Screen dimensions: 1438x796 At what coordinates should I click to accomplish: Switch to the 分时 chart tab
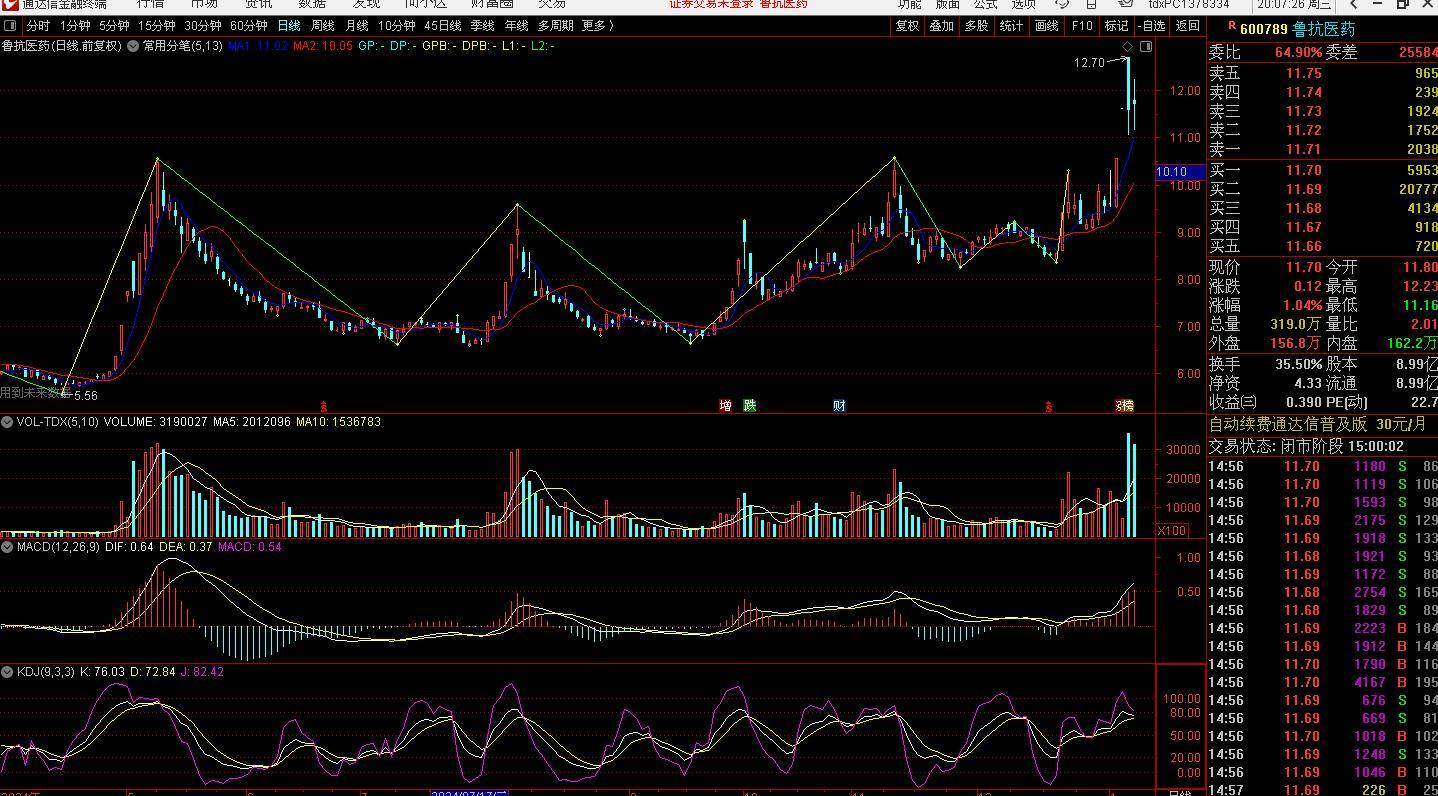click(x=37, y=26)
